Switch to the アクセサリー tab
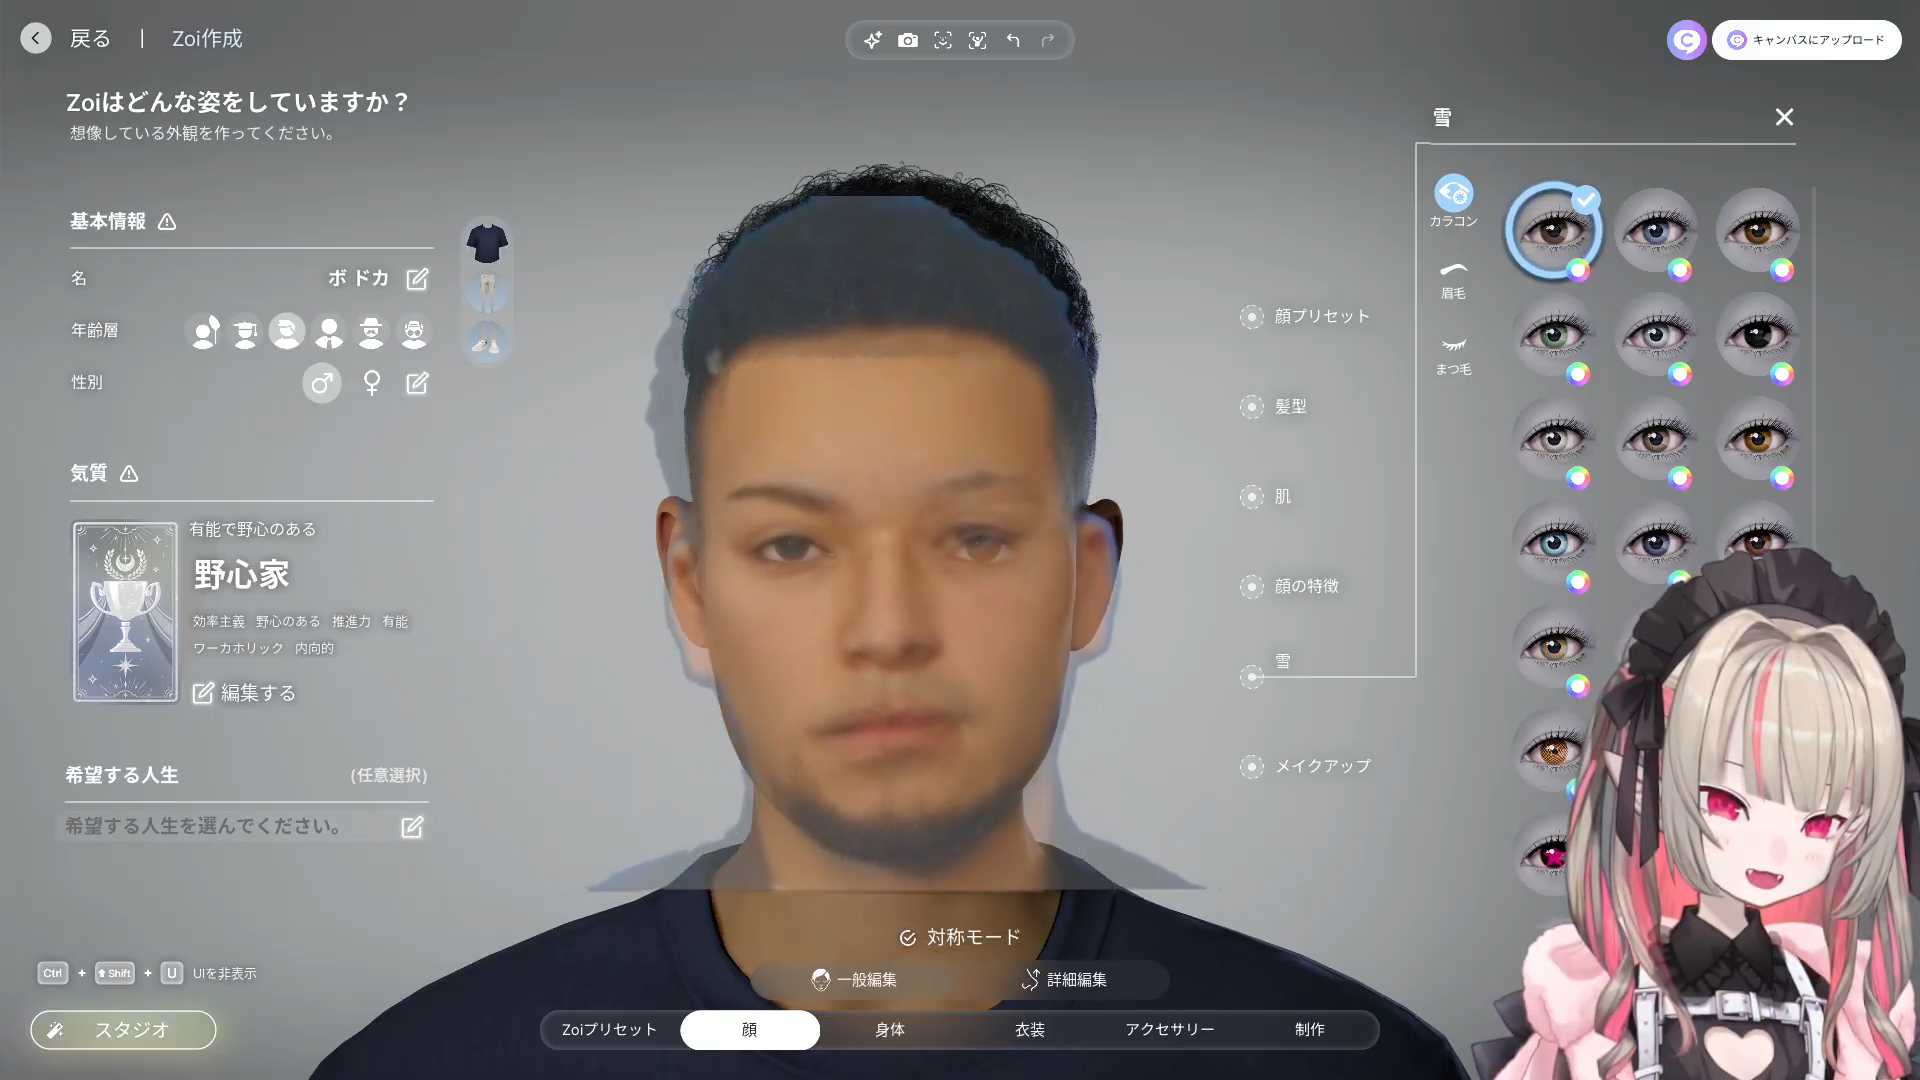Viewport: 1920px width, 1080px height. pos(1170,1030)
